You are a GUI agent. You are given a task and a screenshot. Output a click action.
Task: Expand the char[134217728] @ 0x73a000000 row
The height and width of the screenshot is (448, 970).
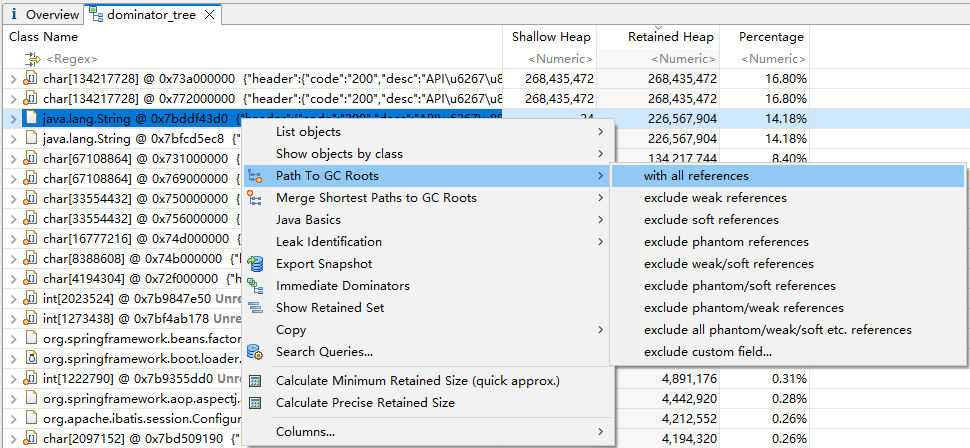[x=14, y=79]
